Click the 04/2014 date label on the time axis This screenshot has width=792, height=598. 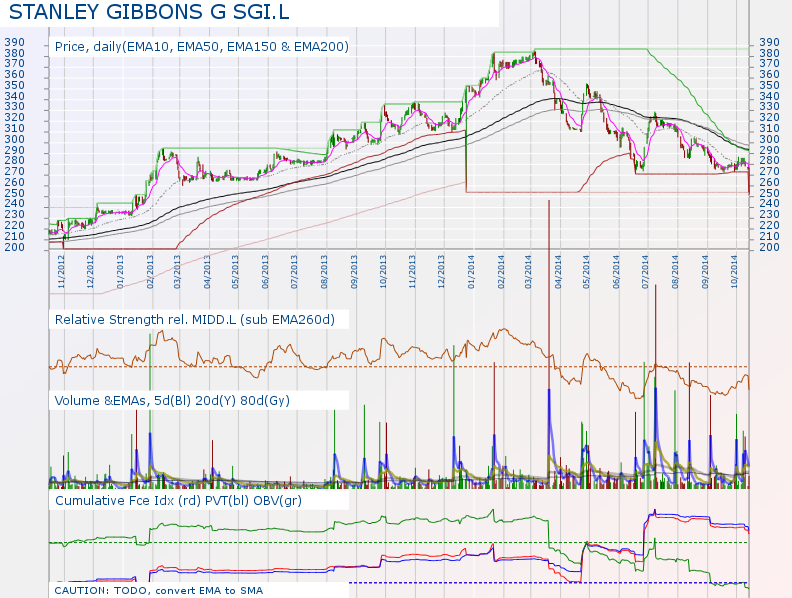tap(558, 272)
